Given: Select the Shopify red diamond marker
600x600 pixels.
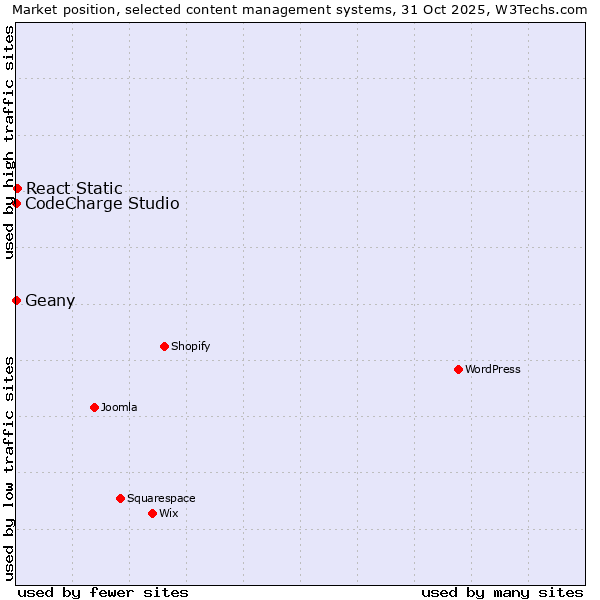Looking at the screenshot, I should pyautogui.click(x=164, y=346).
